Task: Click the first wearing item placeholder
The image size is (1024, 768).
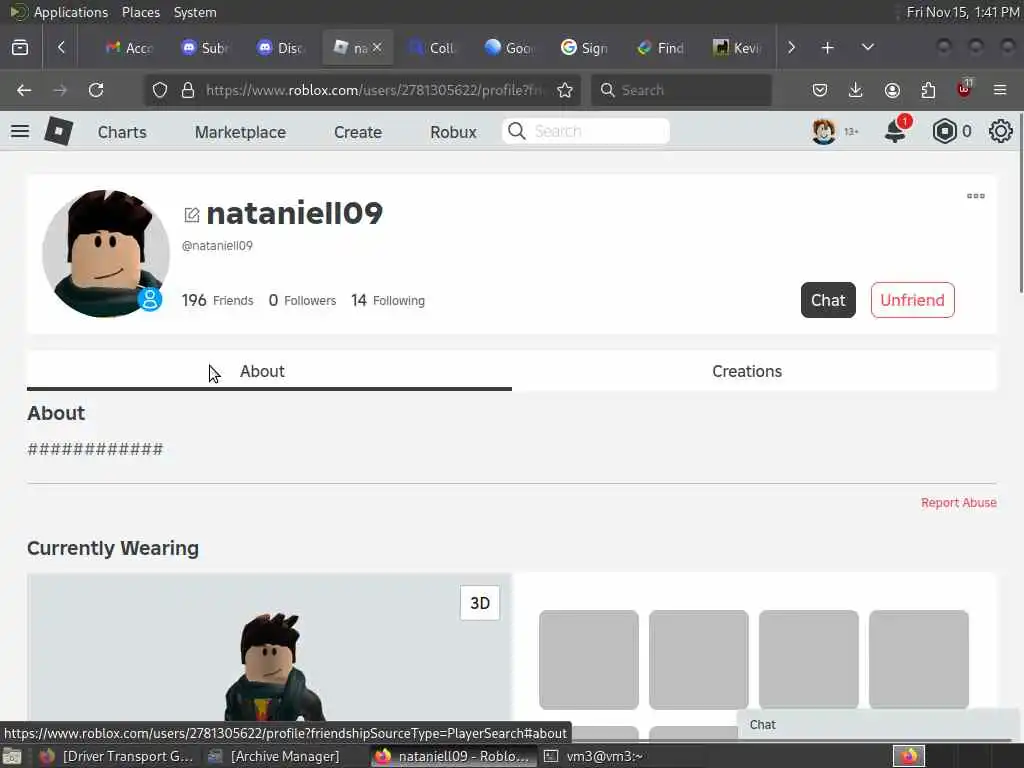Action: click(589, 660)
